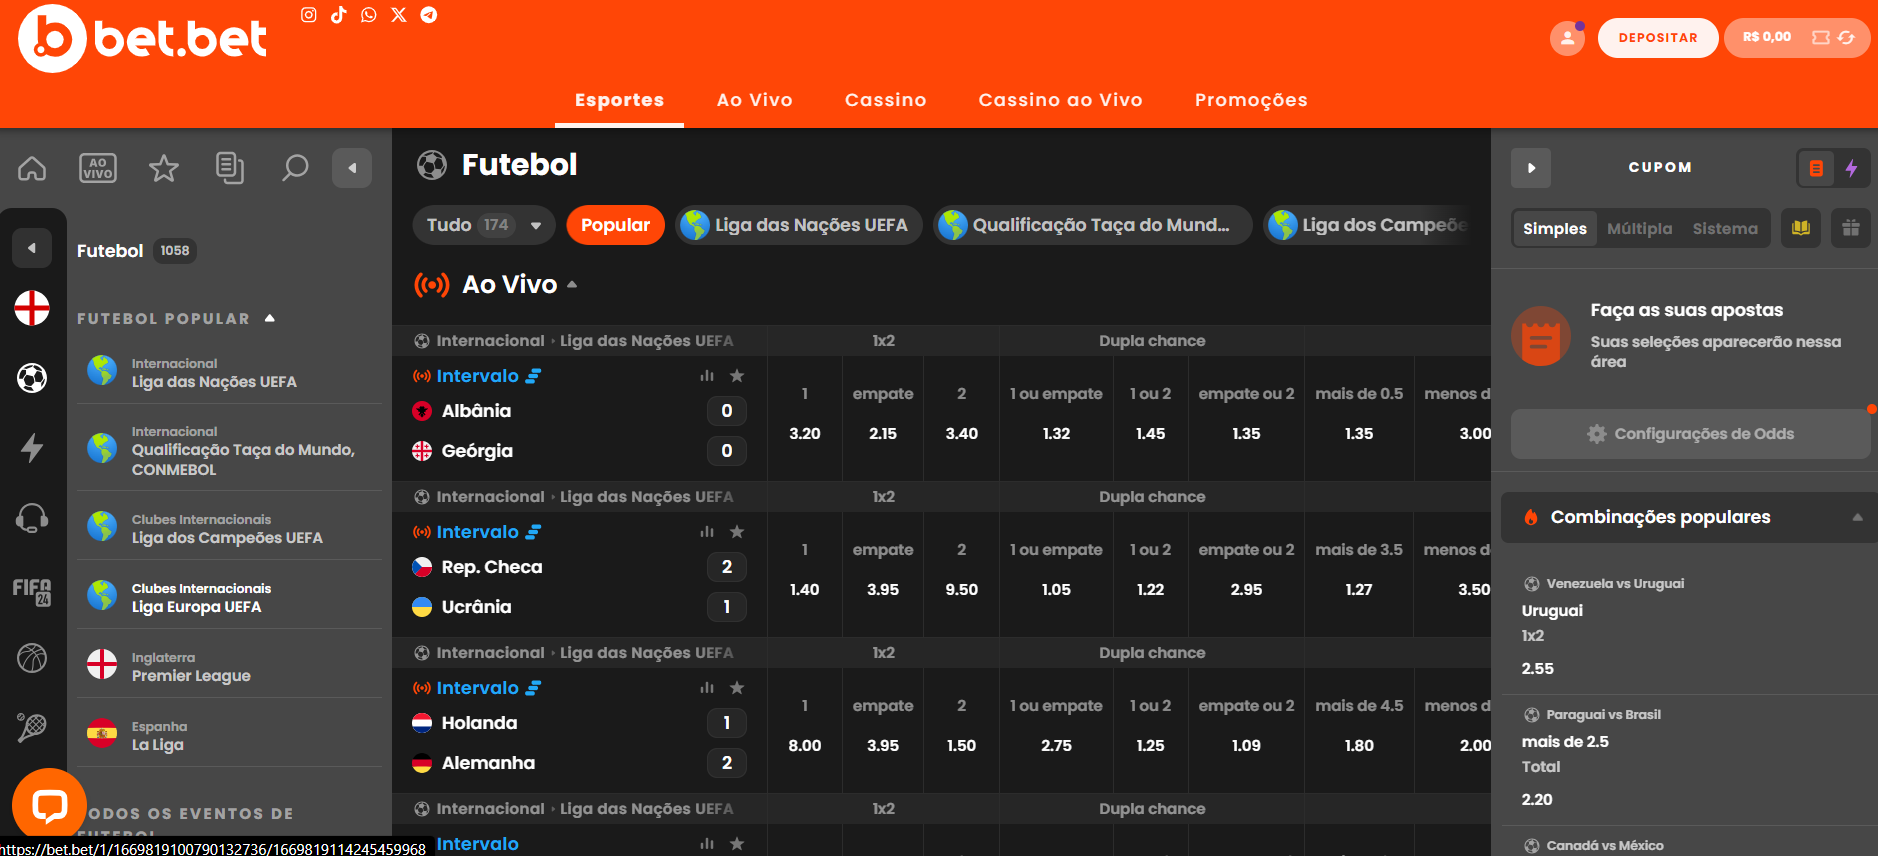
Task: Add Paraguai vs Brasil mais de 2.5 at 2.20
Action: point(1690,758)
